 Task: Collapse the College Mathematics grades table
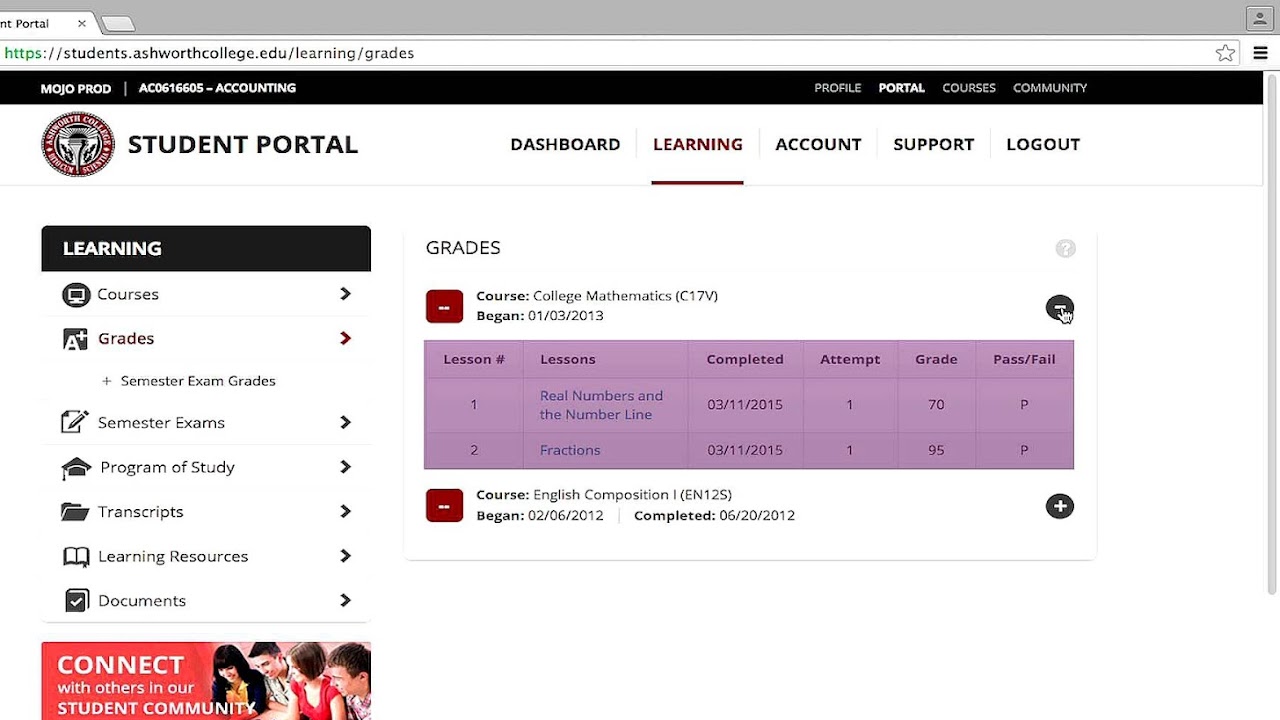1059,308
